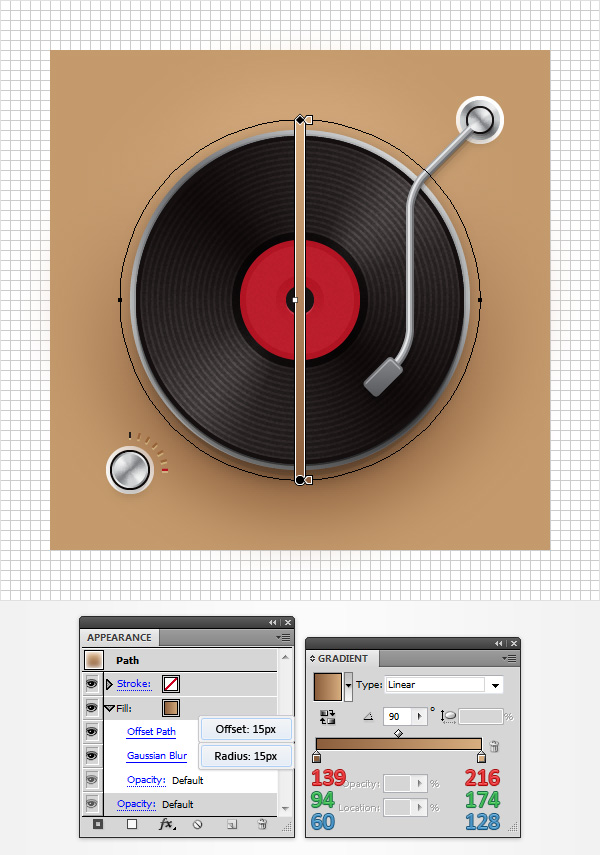Toggle visibility eye for the Stroke row

click(x=92, y=684)
